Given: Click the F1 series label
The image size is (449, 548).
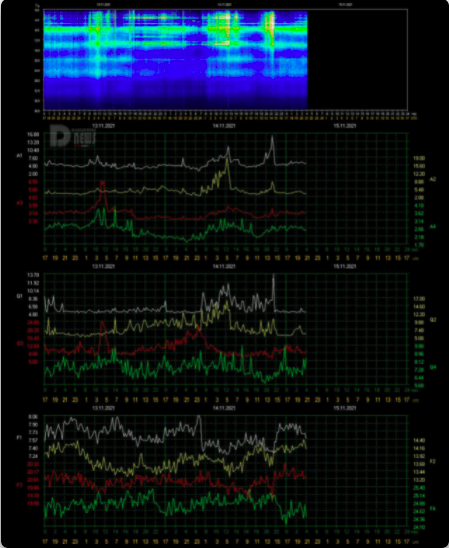Looking at the screenshot, I should (x=20, y=438).
